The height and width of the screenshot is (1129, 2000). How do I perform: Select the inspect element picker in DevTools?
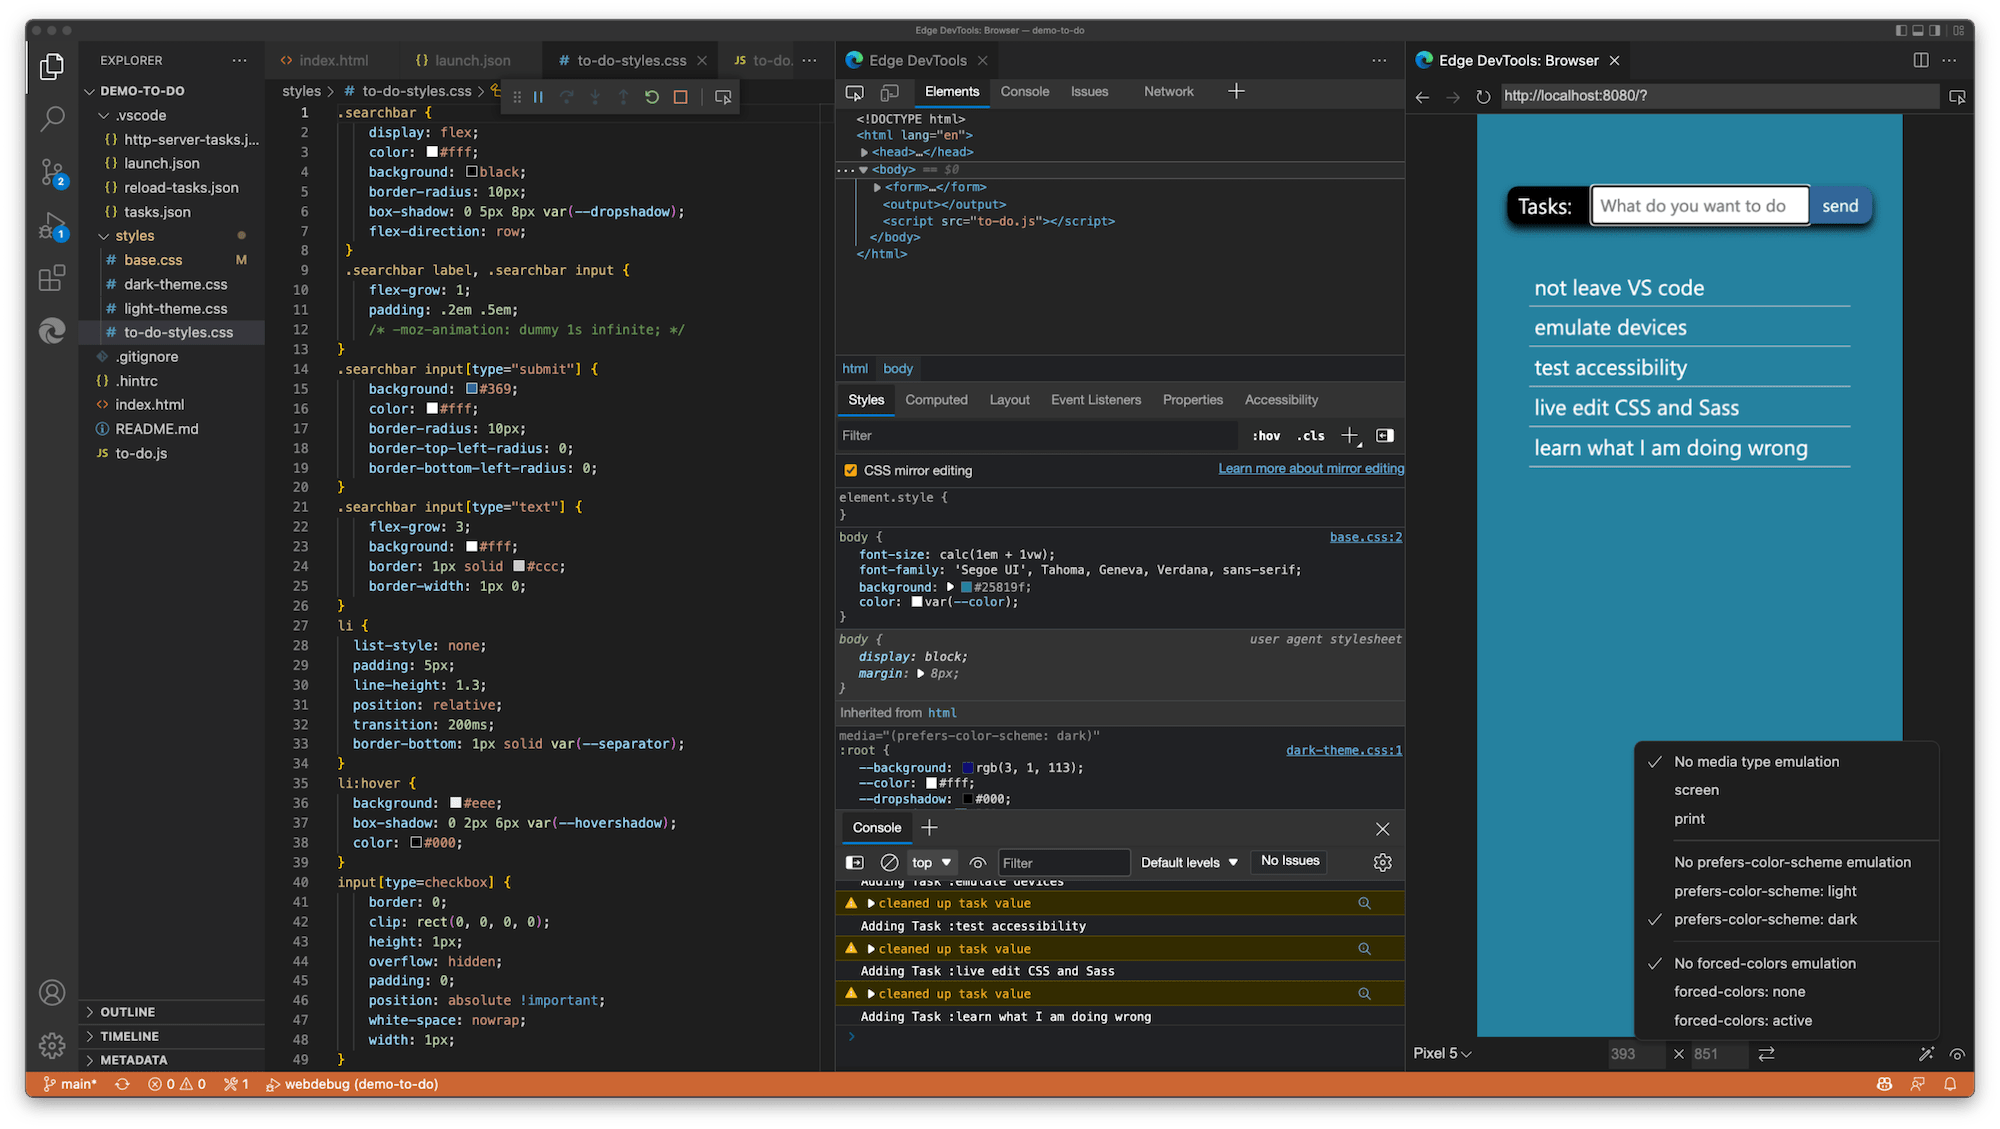coord(855,92)
